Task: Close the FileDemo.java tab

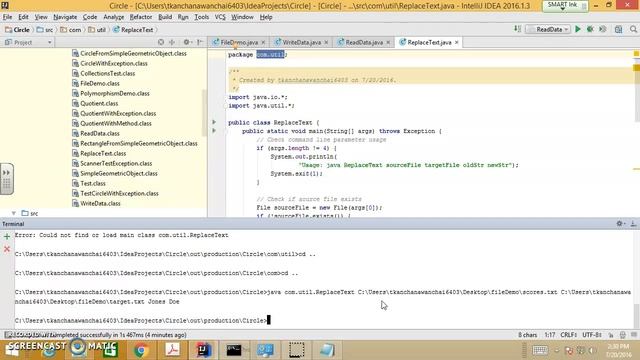Action: pos(263,42)
